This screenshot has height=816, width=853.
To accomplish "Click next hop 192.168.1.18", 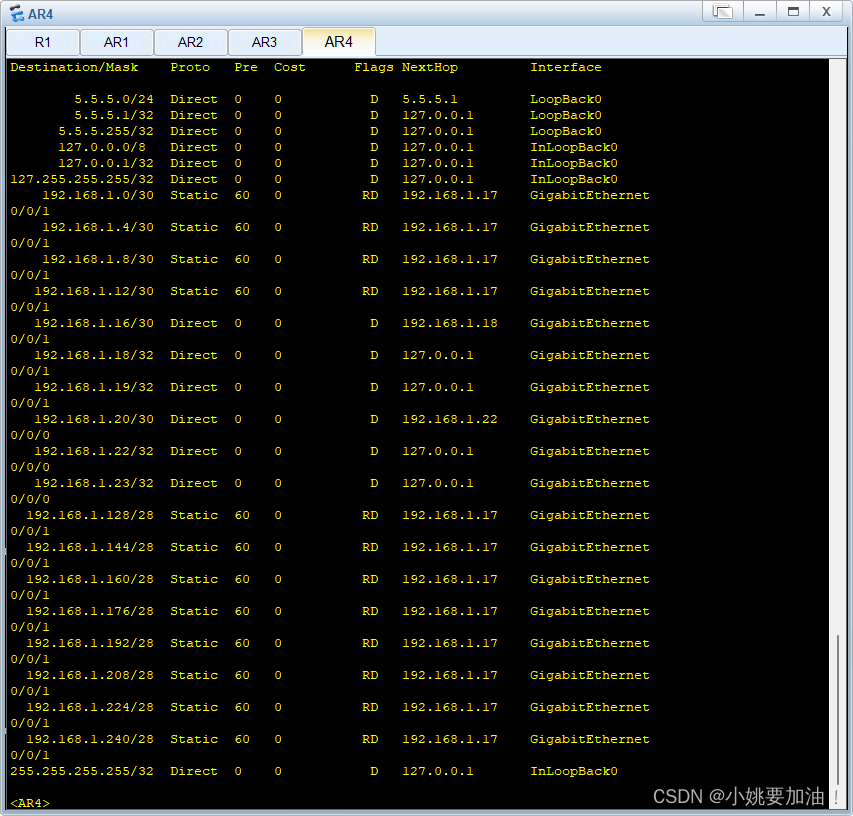I will tap(450, 324).
